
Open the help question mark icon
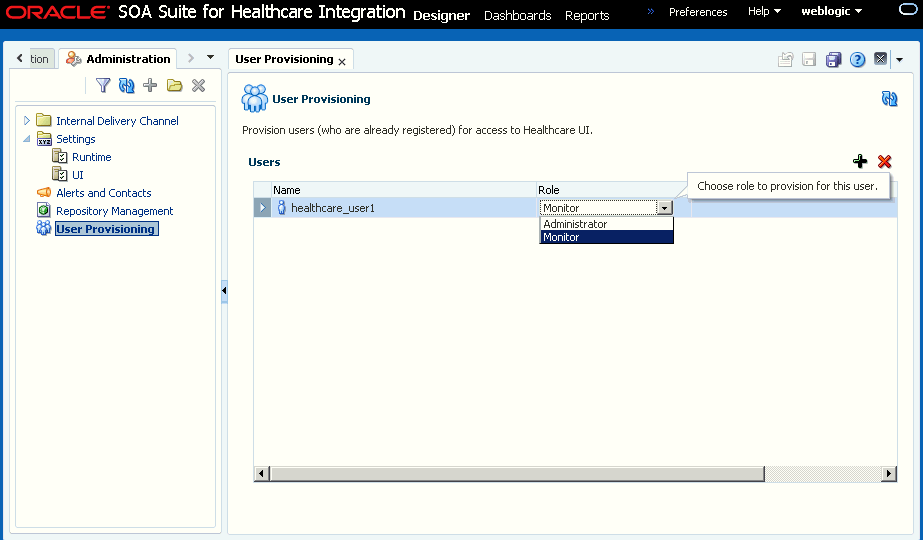[x=858, y=59]
